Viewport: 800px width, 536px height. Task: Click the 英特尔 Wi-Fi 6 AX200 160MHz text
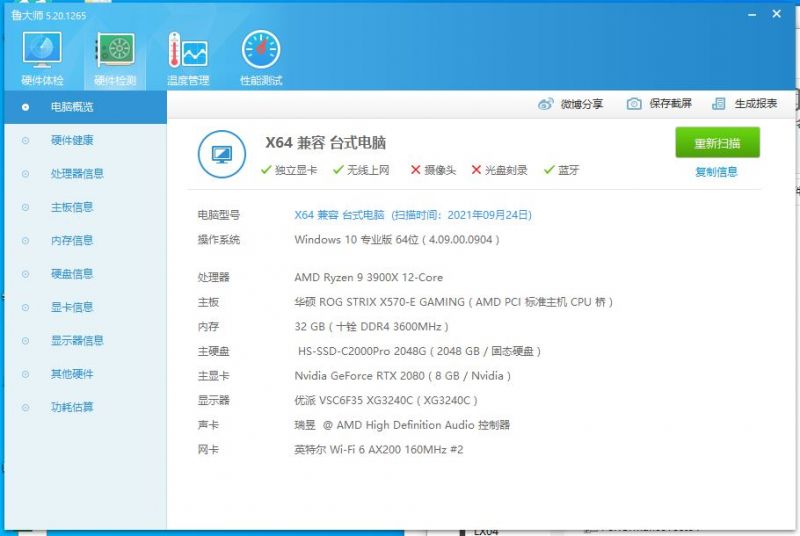click(379, 449)
